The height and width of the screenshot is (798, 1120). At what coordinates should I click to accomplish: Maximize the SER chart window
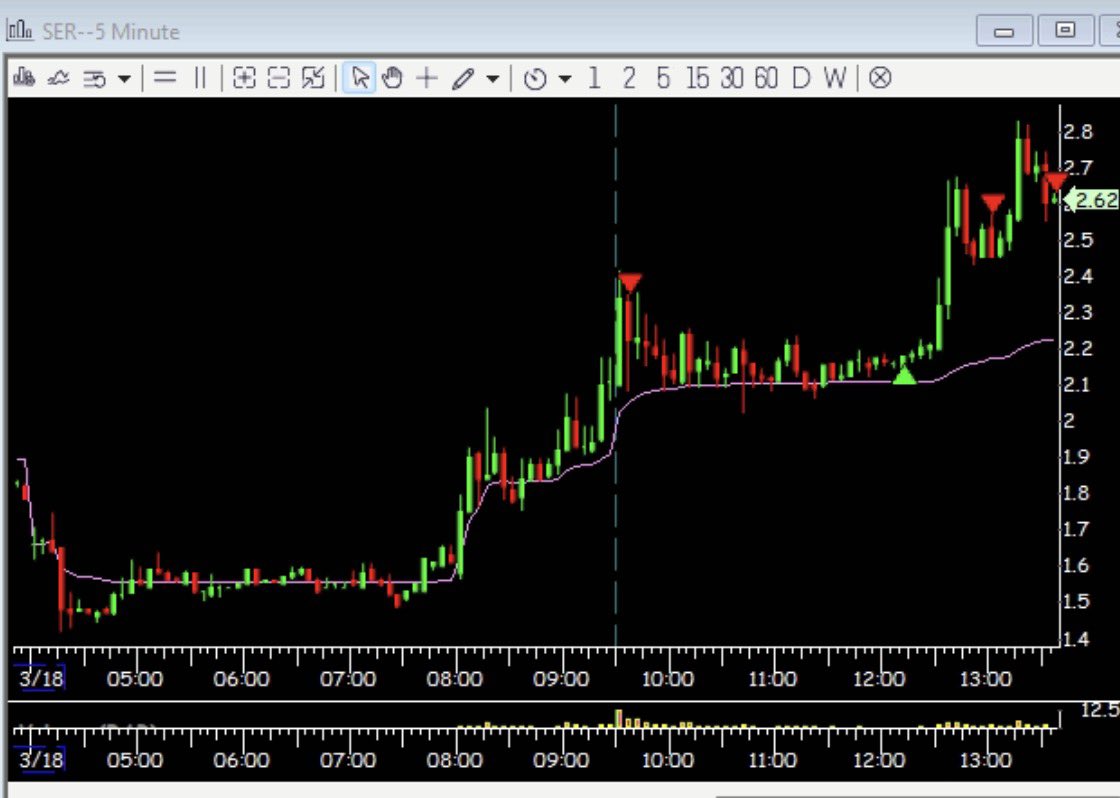tap(1065, 30)
